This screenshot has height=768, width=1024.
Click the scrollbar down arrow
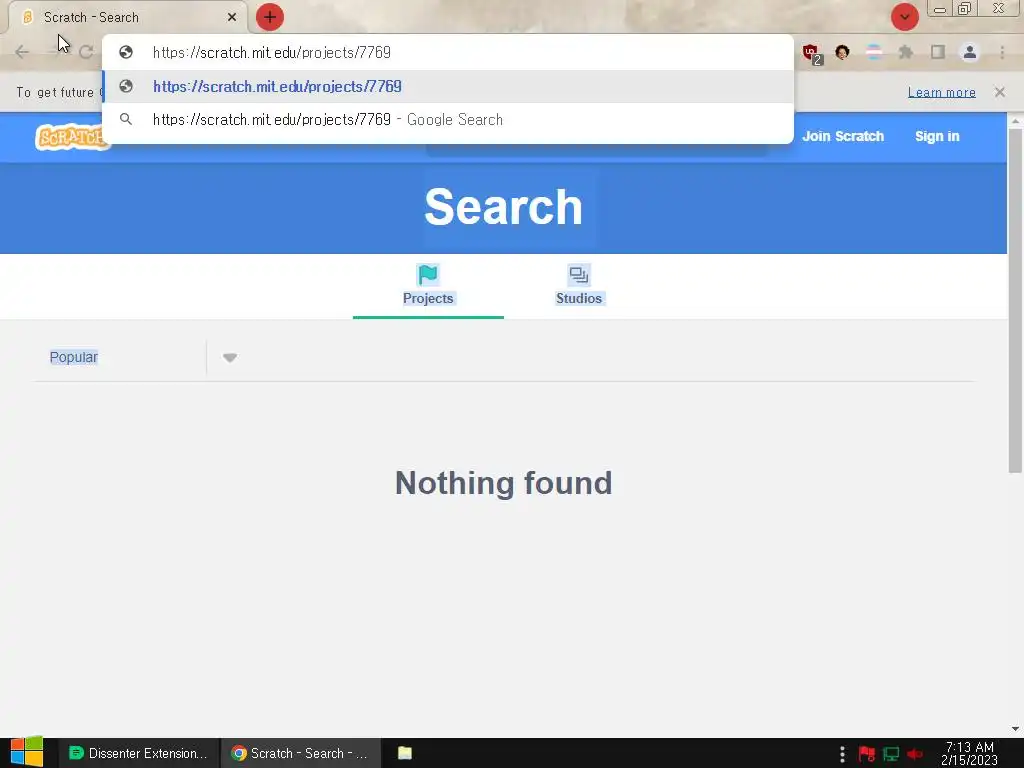click(x=1015, y=729)
